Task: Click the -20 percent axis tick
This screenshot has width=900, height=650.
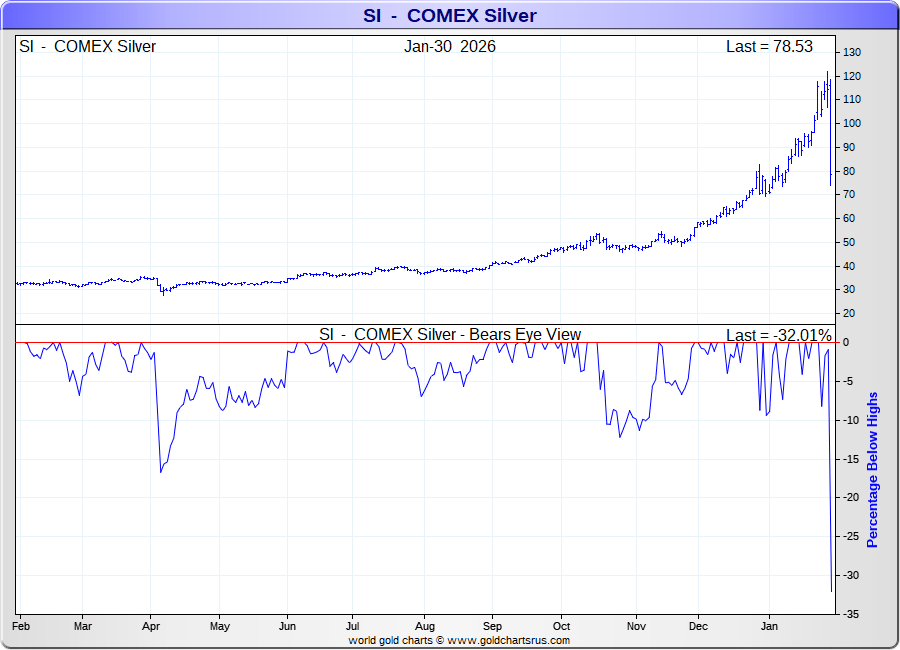Action: pos(850,498)
